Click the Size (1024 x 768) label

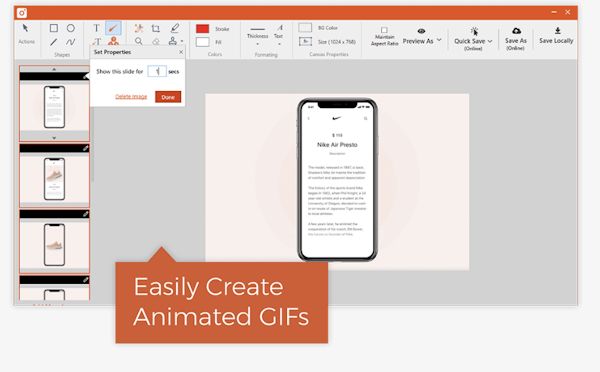[x=337, y=42]
